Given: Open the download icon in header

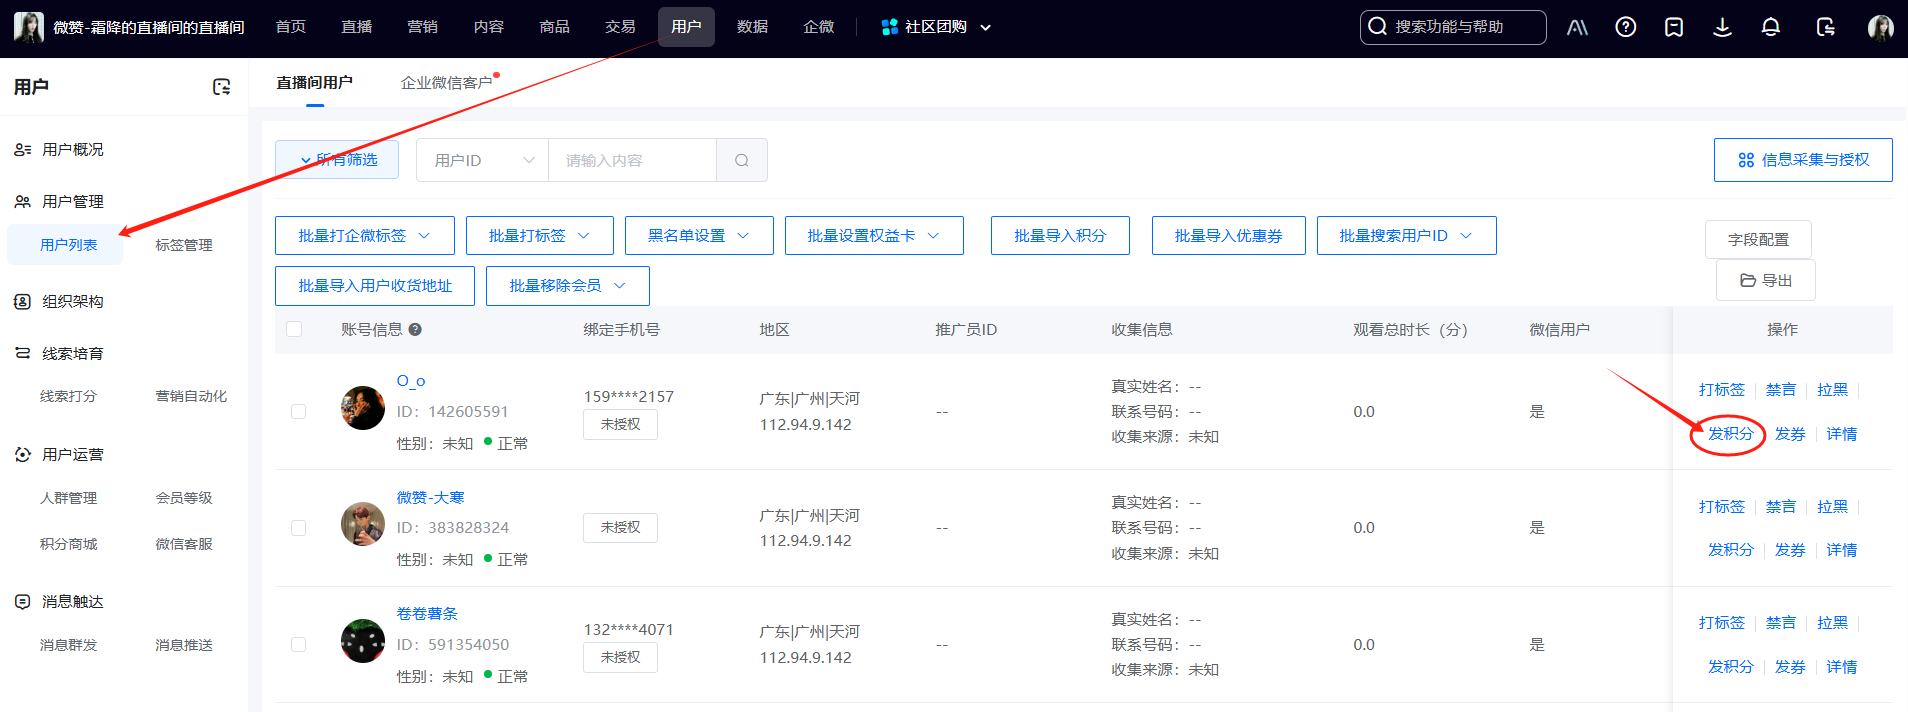Looking at the screenshot, I should [1722, 27].
